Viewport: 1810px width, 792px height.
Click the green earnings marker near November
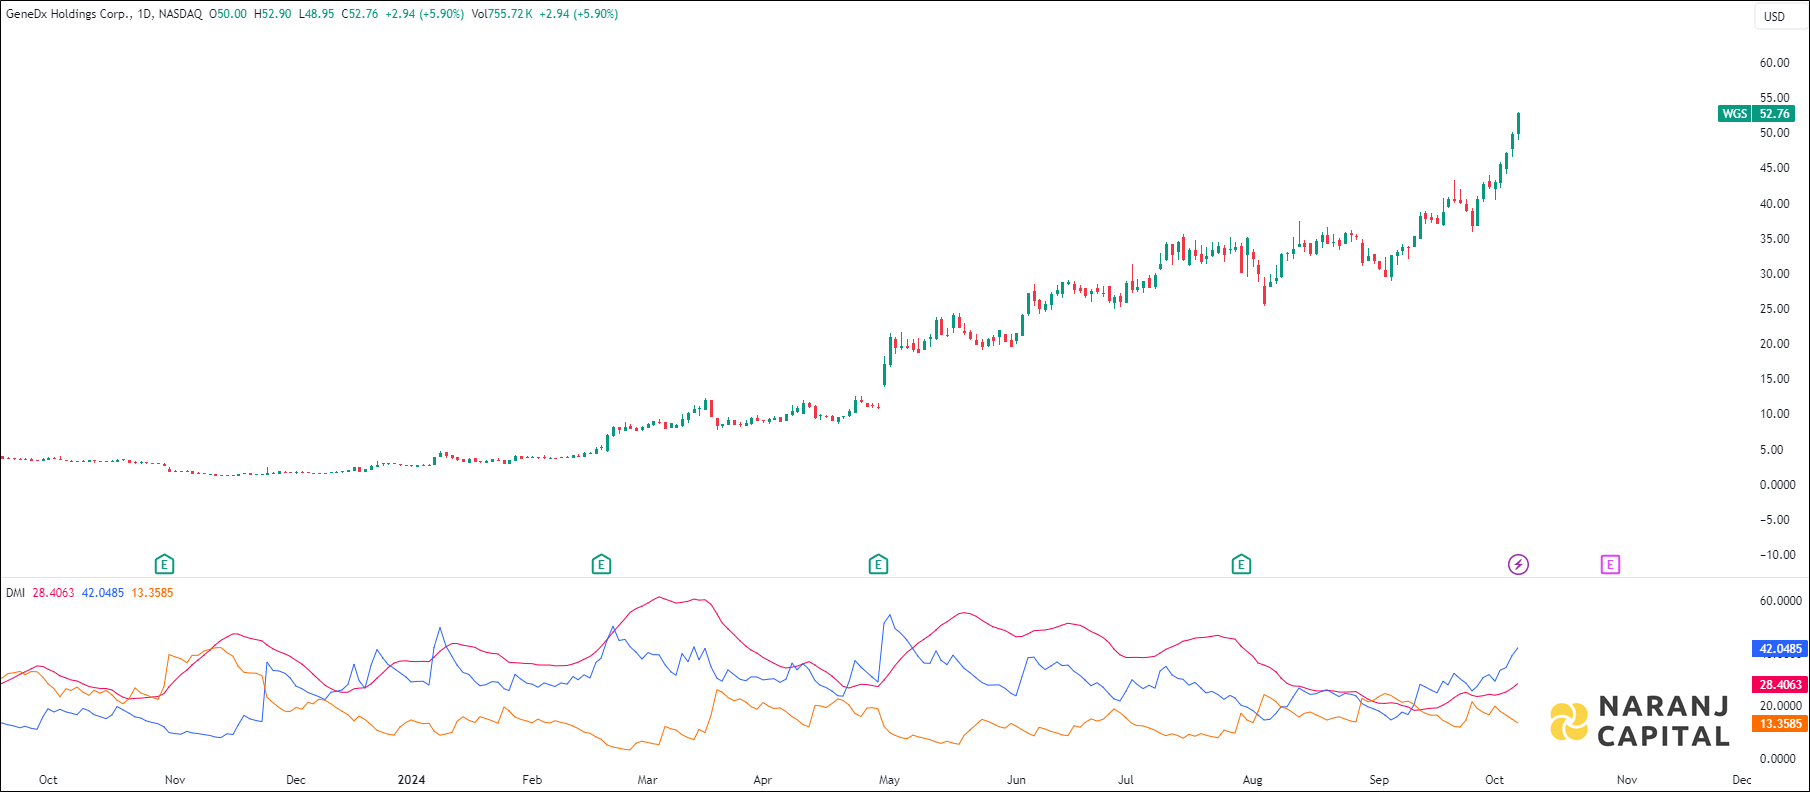click(164, 565)
